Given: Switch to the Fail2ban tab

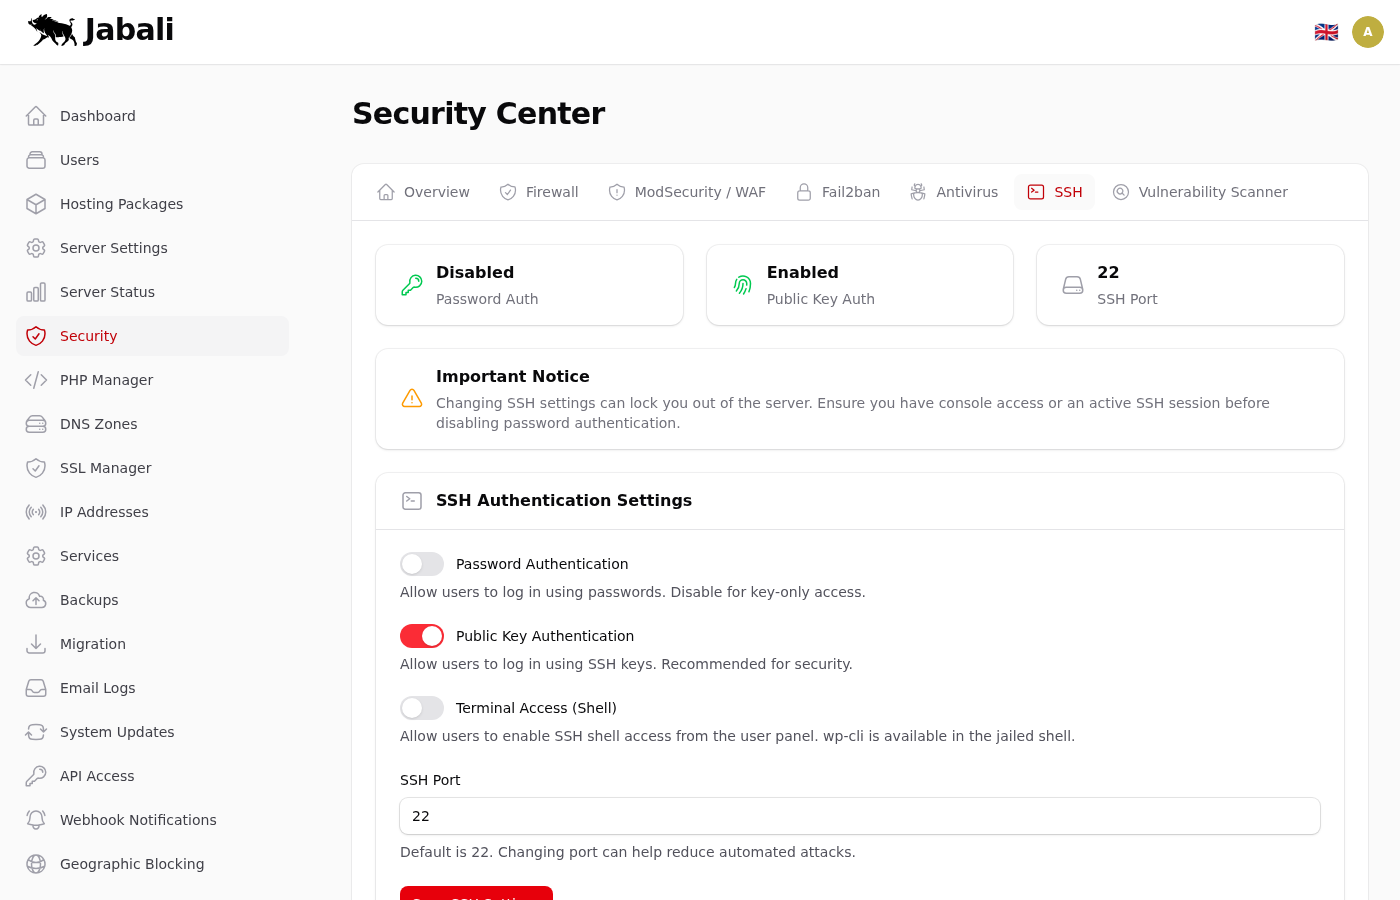Looking at the screenshot, I should coord(838,192).
